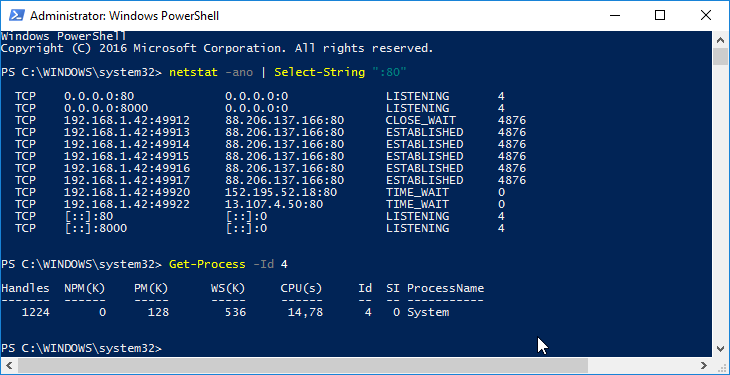Click local address 192.168.1.42:49916
The width and height of the screenshot is (730, 375).
[x=127, y=168]
